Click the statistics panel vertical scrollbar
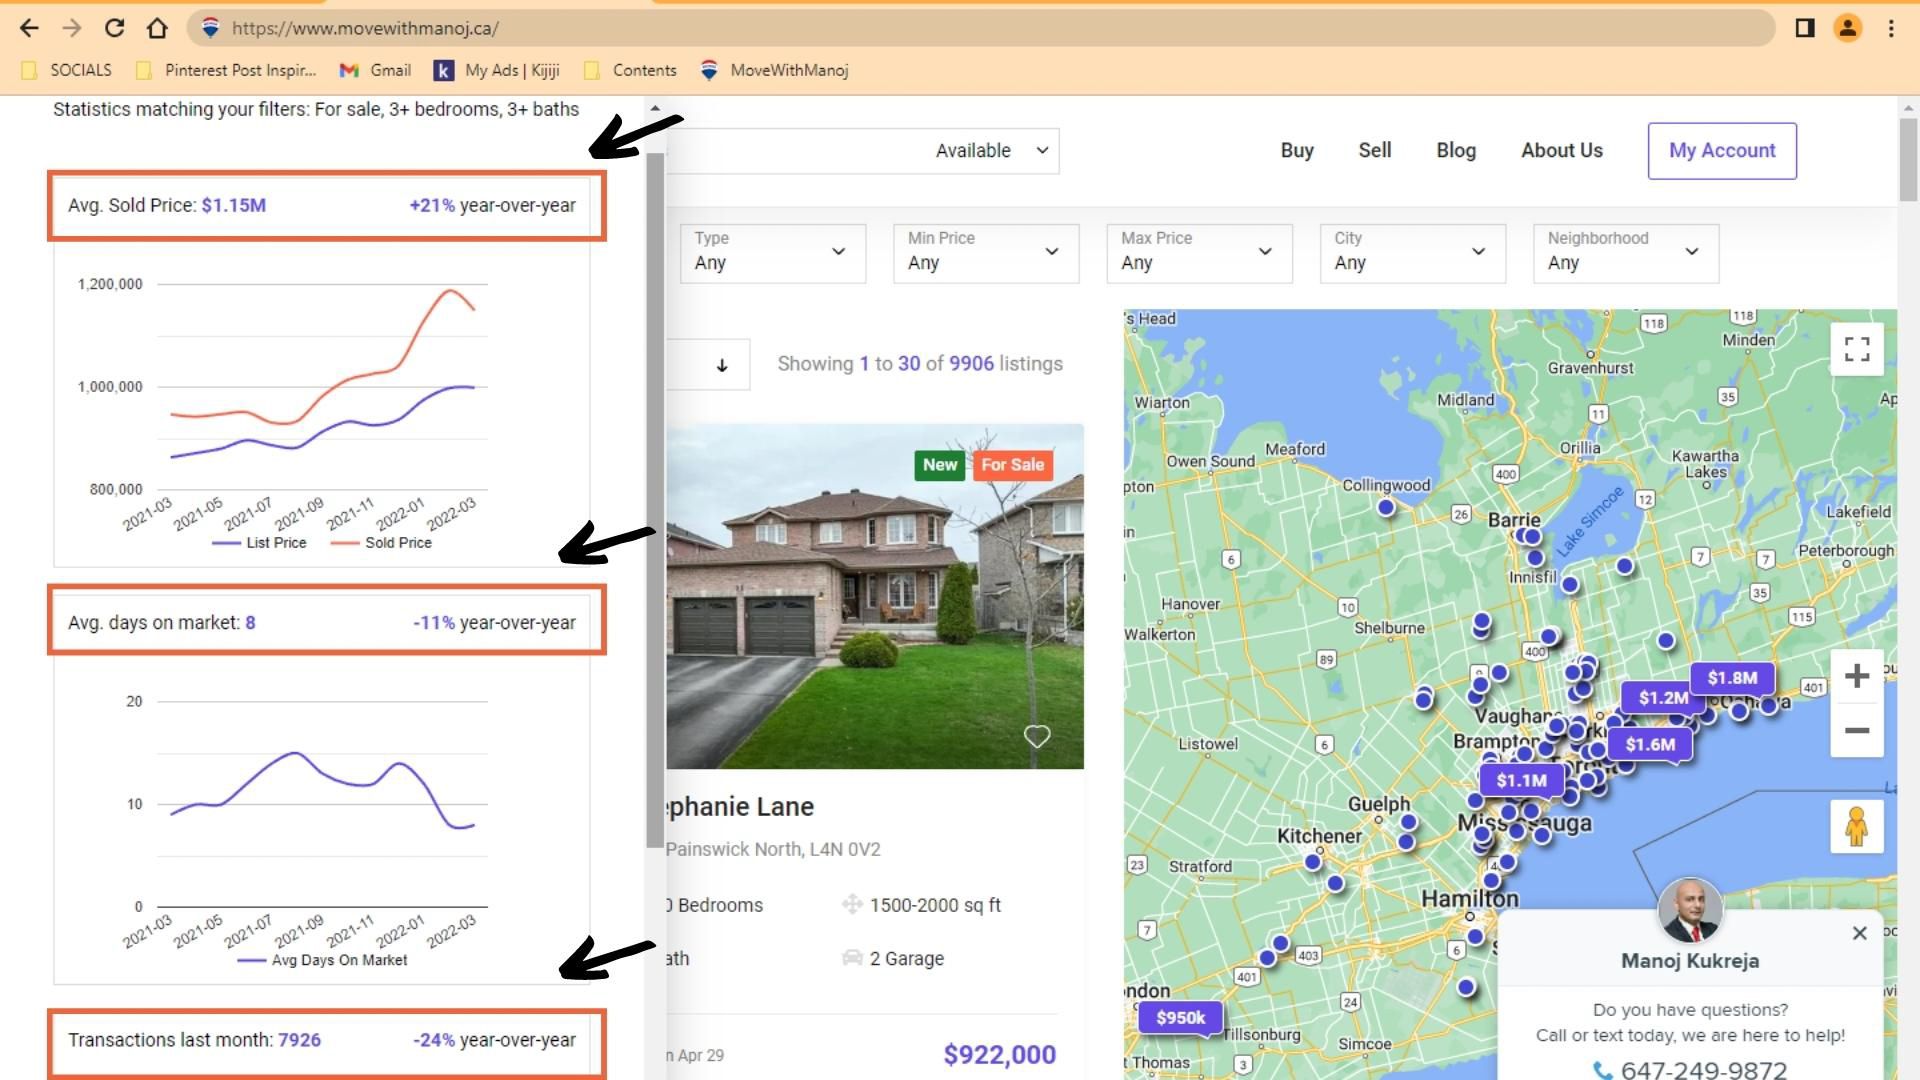1920x1080 pixels. [655, 500]
